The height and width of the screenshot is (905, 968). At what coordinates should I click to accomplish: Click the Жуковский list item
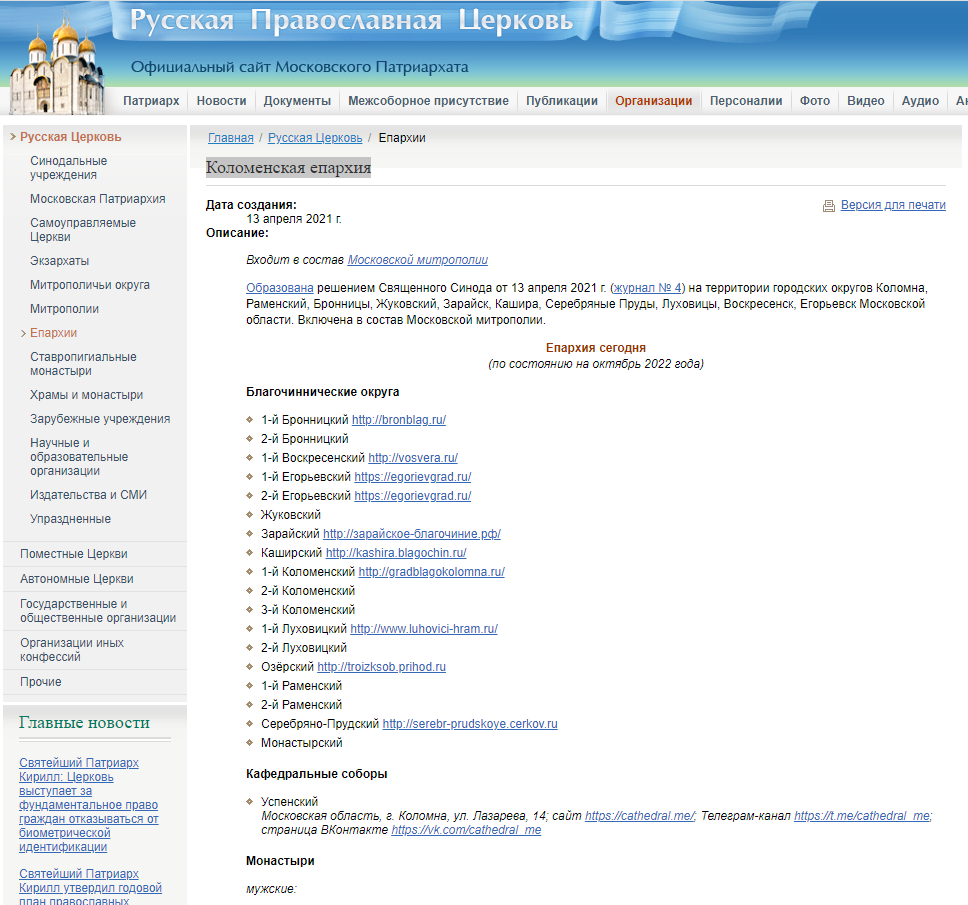(291, 515)
